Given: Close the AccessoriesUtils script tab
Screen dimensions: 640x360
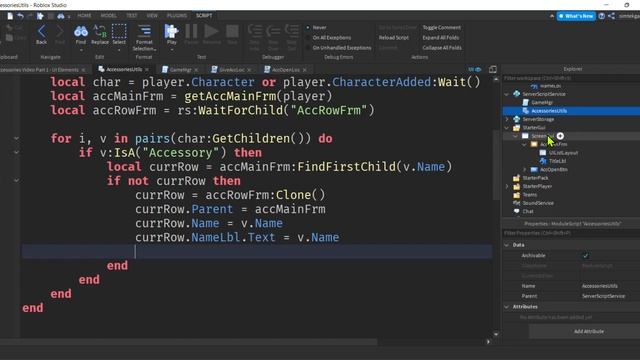Looking at the screenshot, I should 147,70.
